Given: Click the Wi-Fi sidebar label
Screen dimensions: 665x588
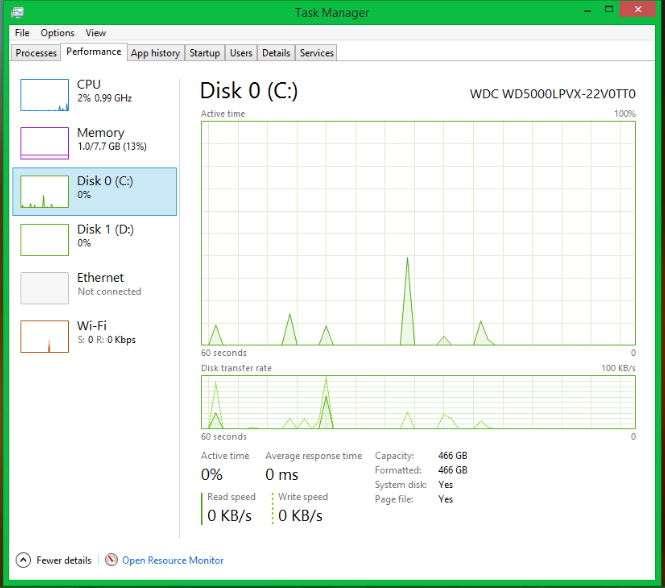Looking at the screenshot, I should (x=92, y=326).
